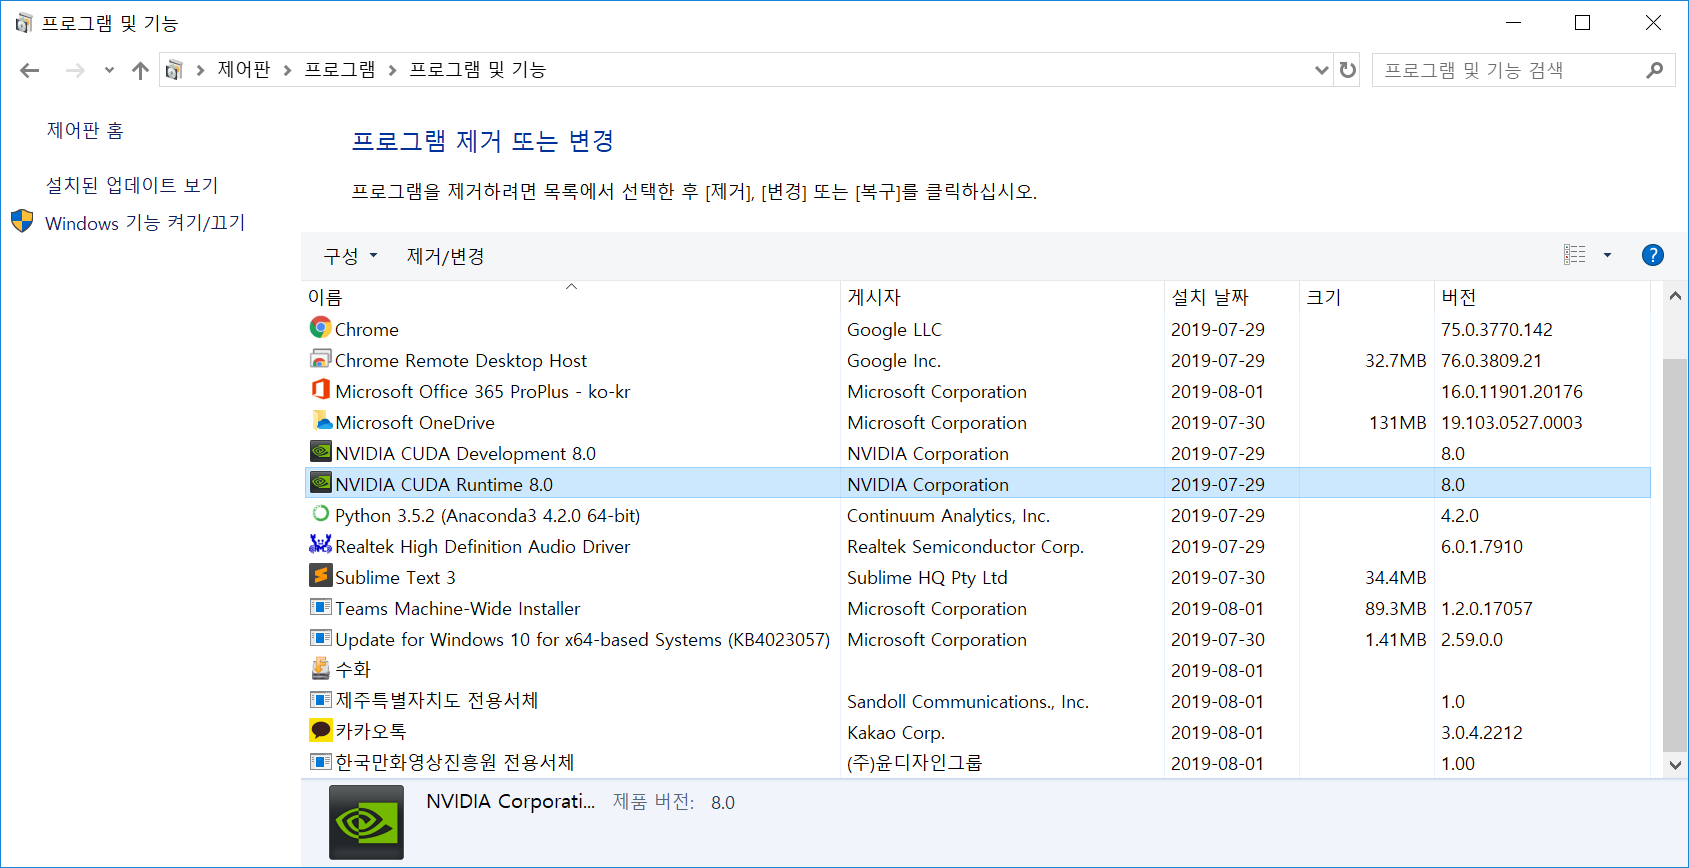Sort by the 게시자 column header
Viewport: 1689px width, 868px height.
click(x=1003, y=297)
